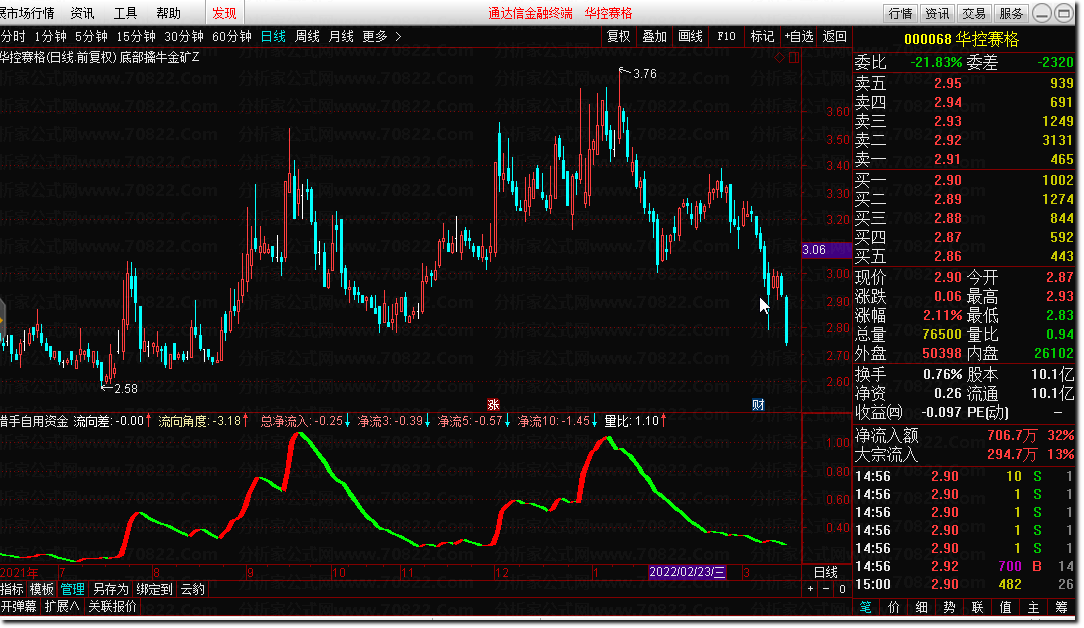Click the 2.58 low price arrow marker

[x=119, y=388]
